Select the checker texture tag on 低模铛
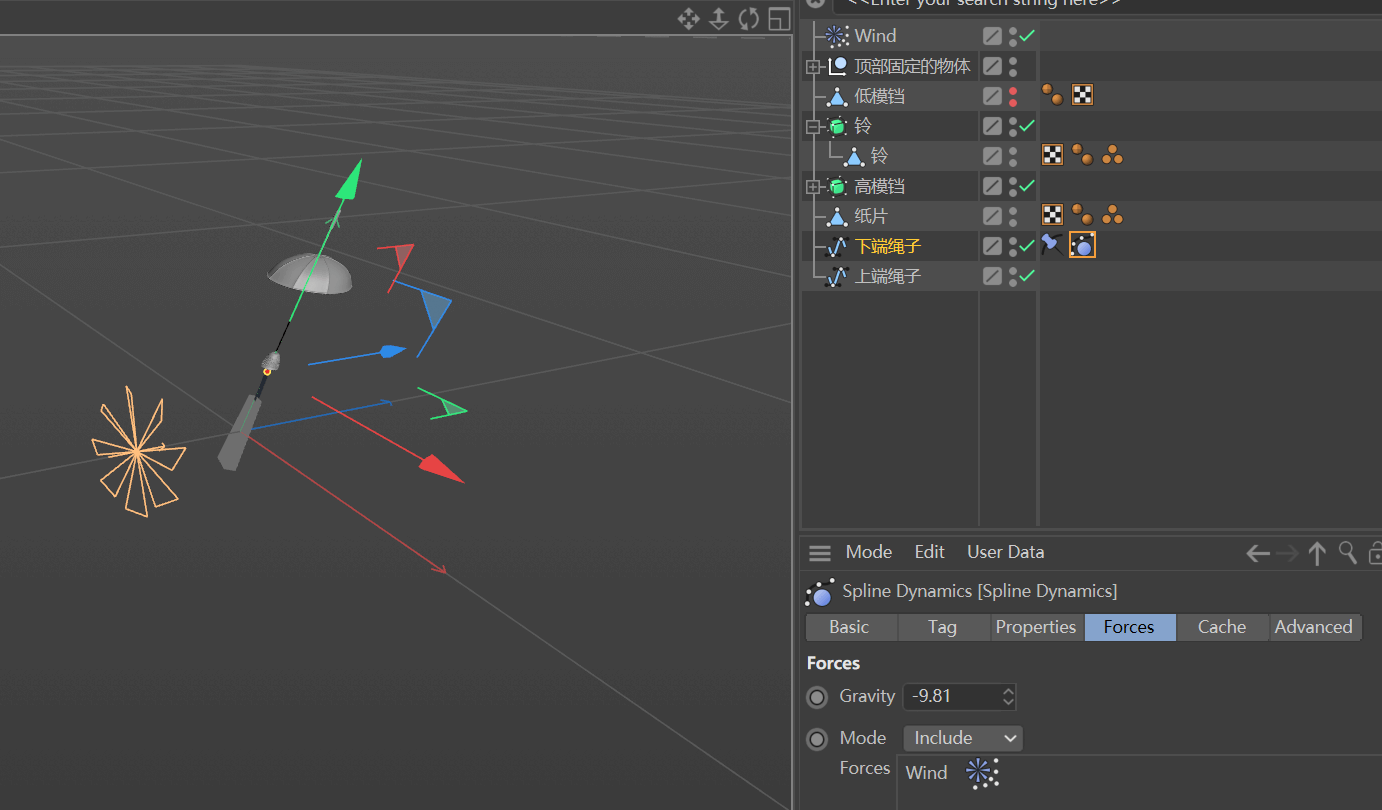1382x810 pixels. [1082, 95]
